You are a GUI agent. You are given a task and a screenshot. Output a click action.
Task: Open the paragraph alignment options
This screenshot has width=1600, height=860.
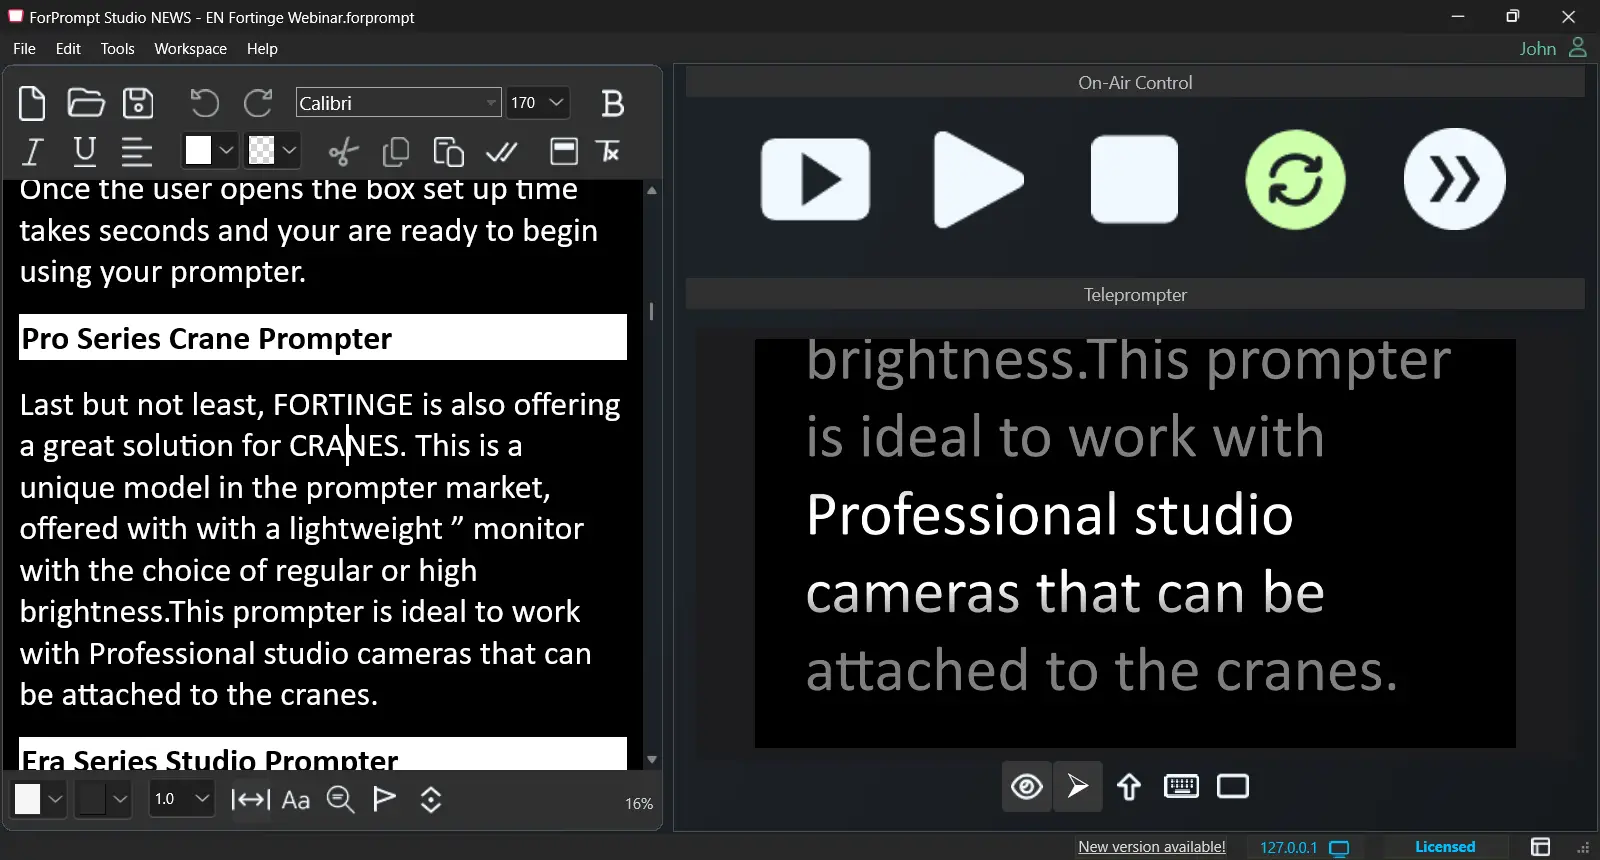[137, 152]
